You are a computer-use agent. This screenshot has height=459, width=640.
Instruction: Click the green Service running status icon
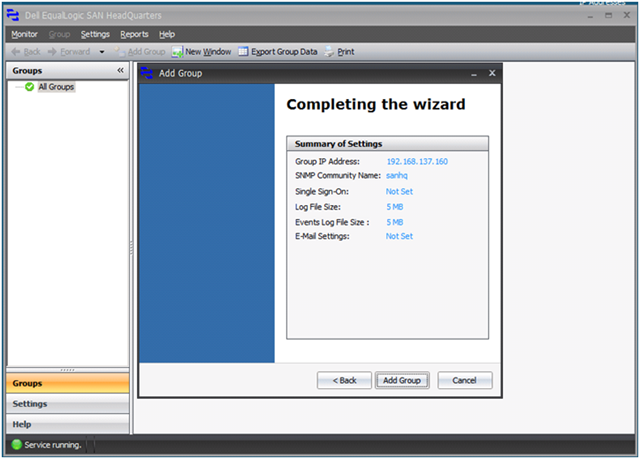[x=17, y=444]
